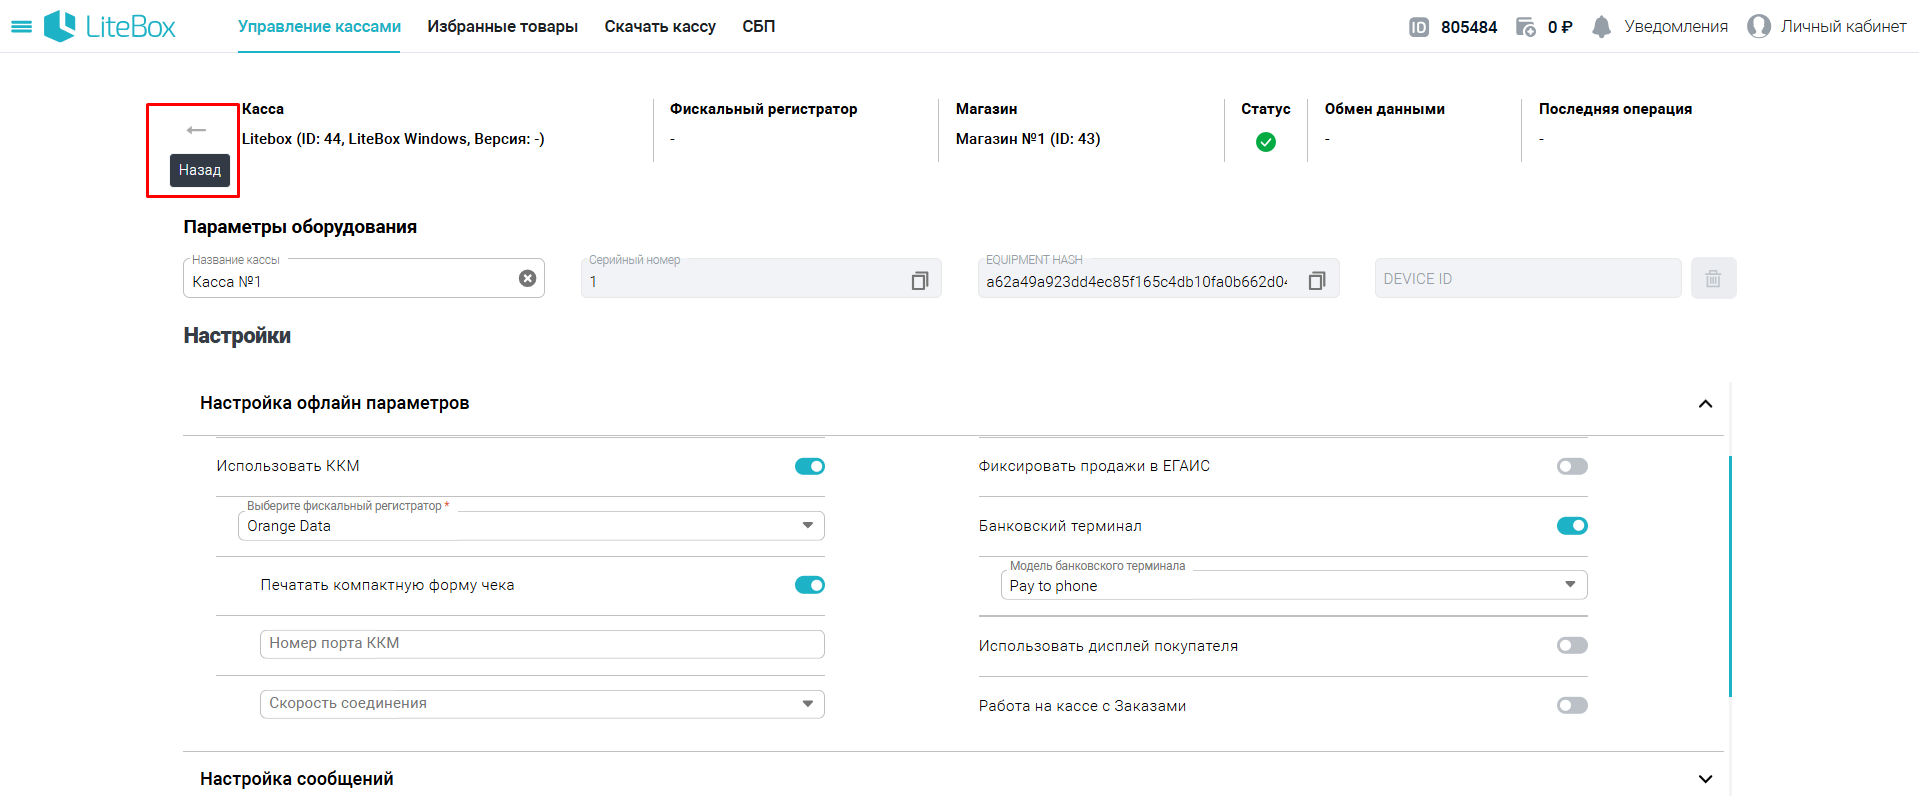Open the СБП tab
This screenshot has height=810, width=1919.
759,26
